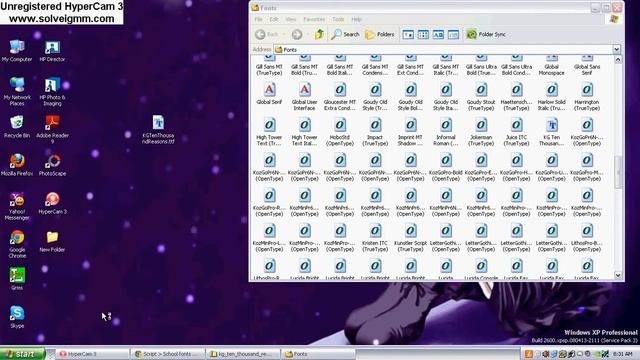Select HyperCam 3 desktop icon

coord(52,203)
